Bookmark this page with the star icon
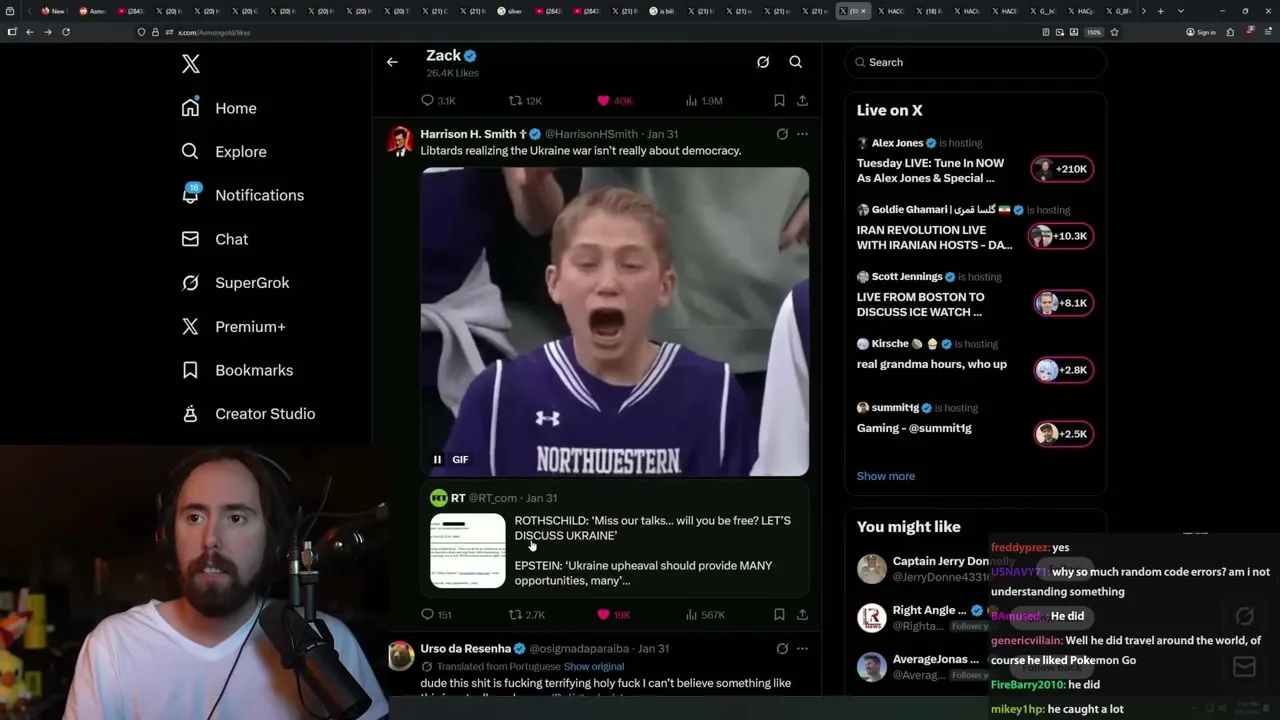Screen dimensions: 1280x720 point(1114,32)
